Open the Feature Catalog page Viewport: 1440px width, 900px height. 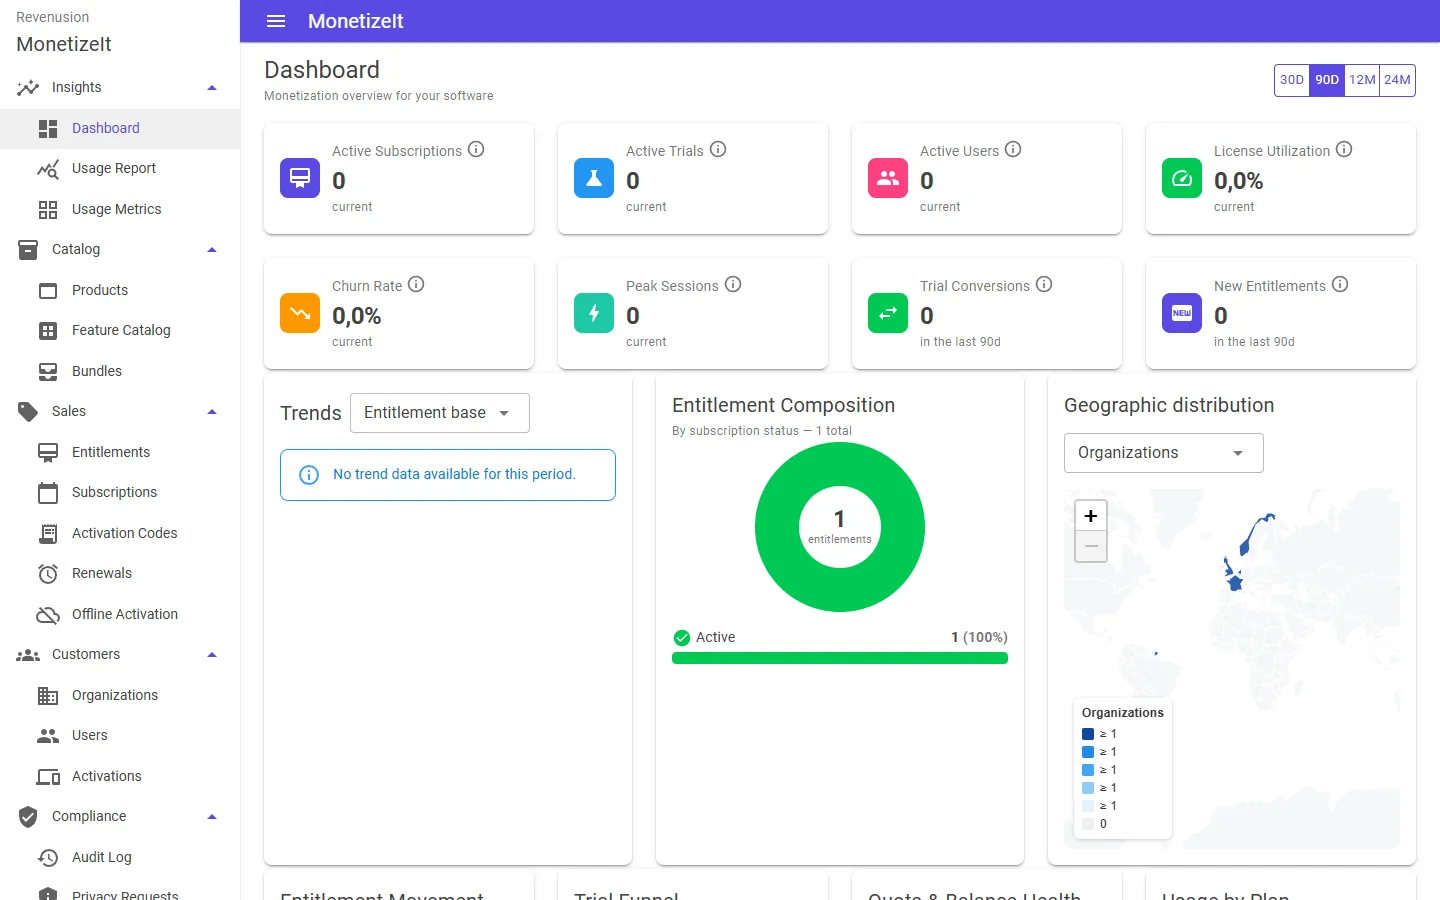[120, 331]
